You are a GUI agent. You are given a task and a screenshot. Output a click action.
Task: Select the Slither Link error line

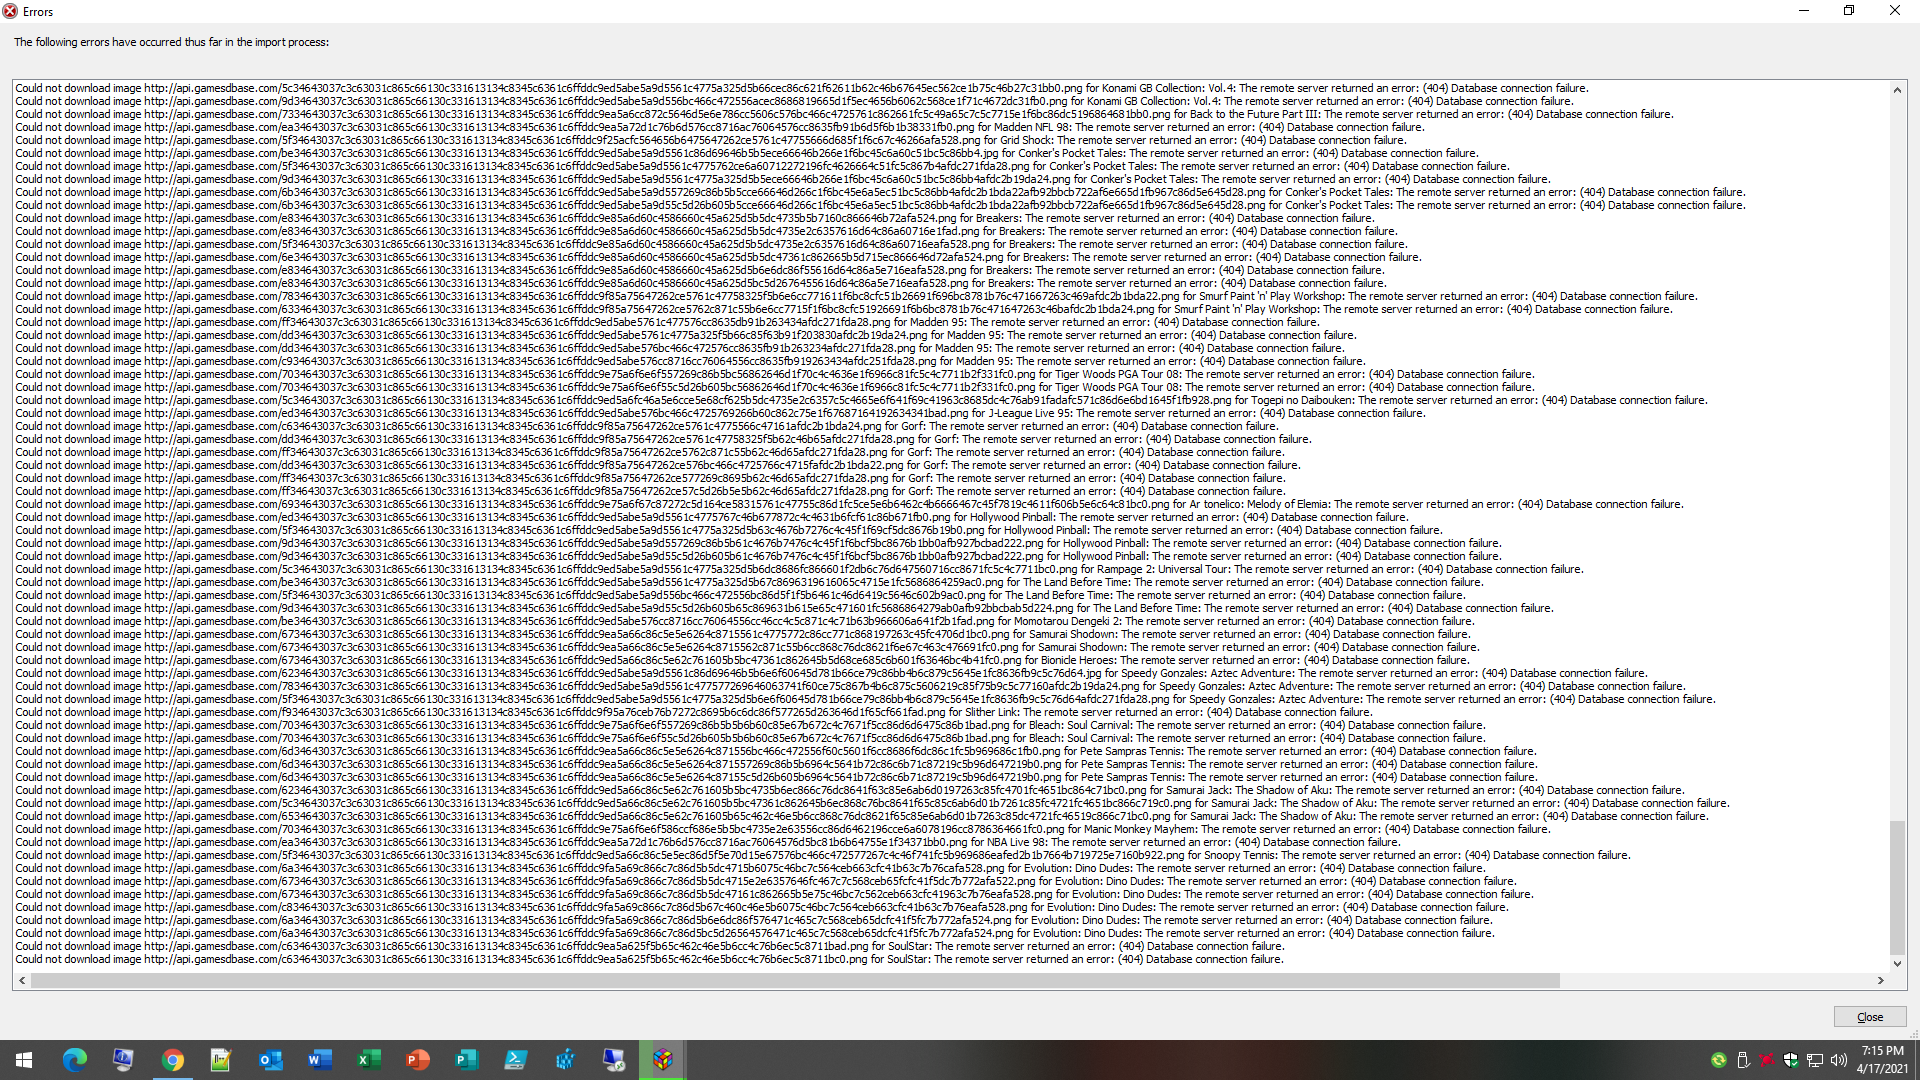pos(693,712)
